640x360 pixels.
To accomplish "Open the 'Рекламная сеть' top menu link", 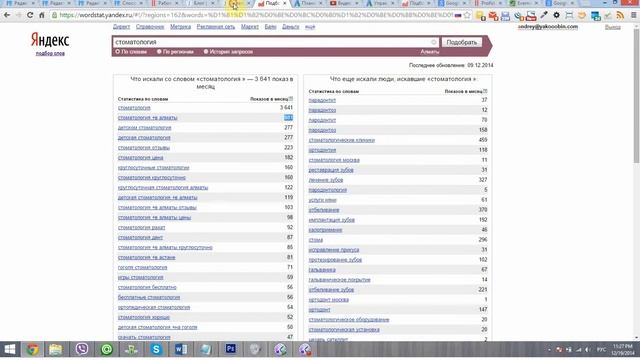I will pos(216,27).
